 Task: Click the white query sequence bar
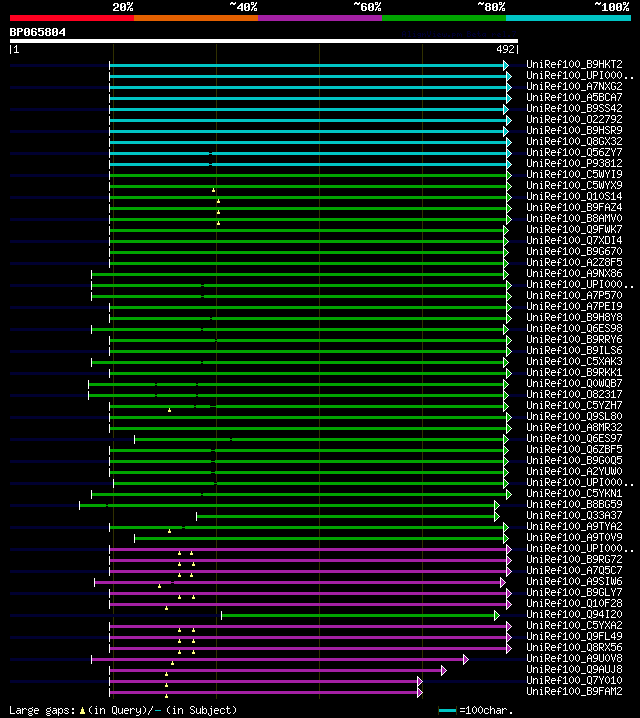(264, 41)
